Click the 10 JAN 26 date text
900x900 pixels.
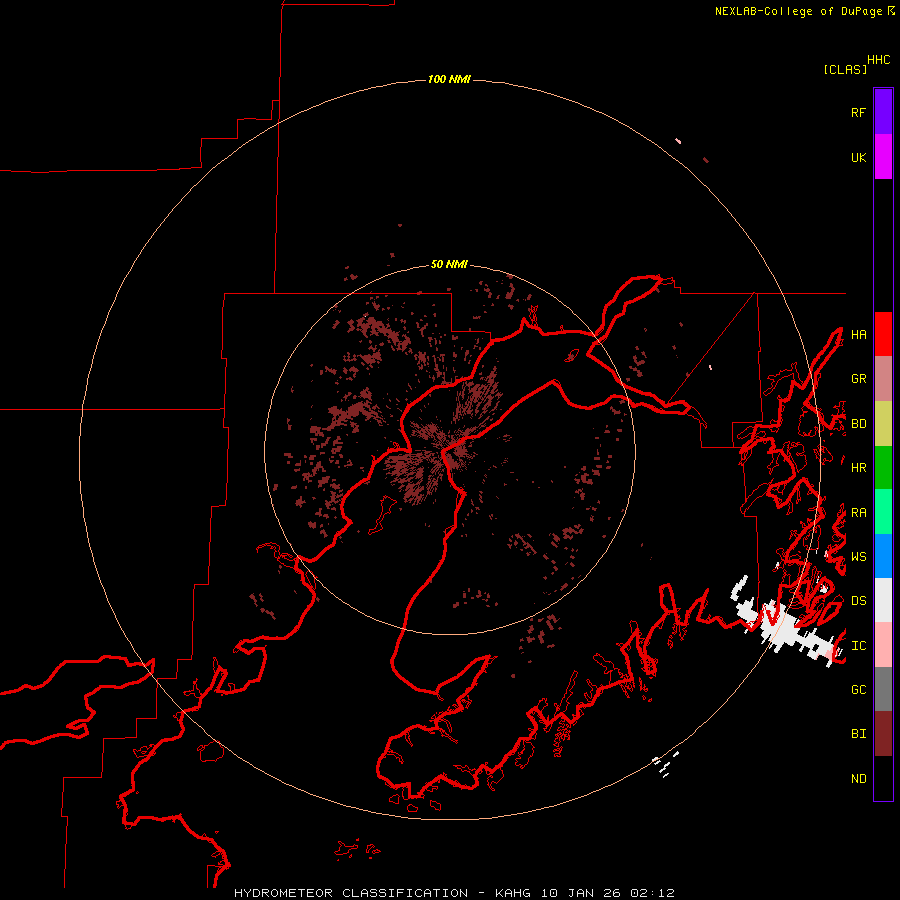click(x=580, y=893)
